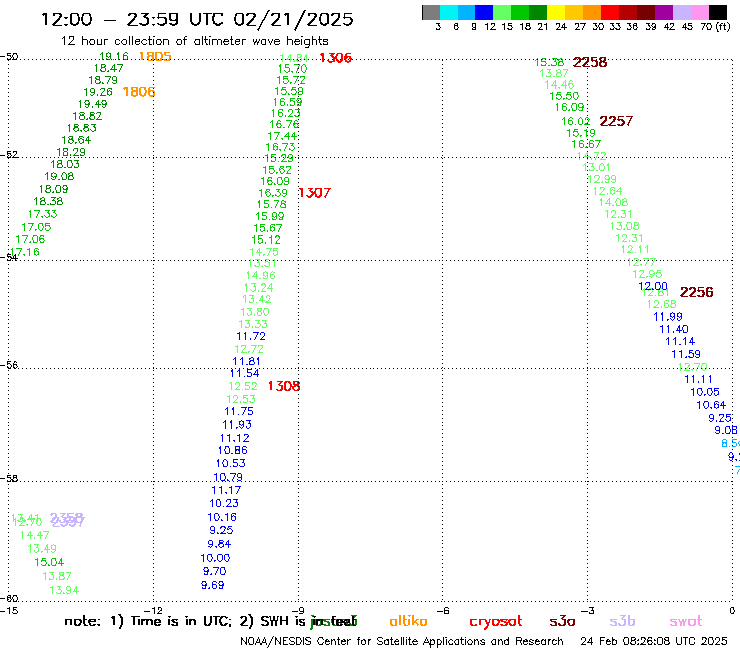Select the reading 15.12
740x650 pixels.
266,240
